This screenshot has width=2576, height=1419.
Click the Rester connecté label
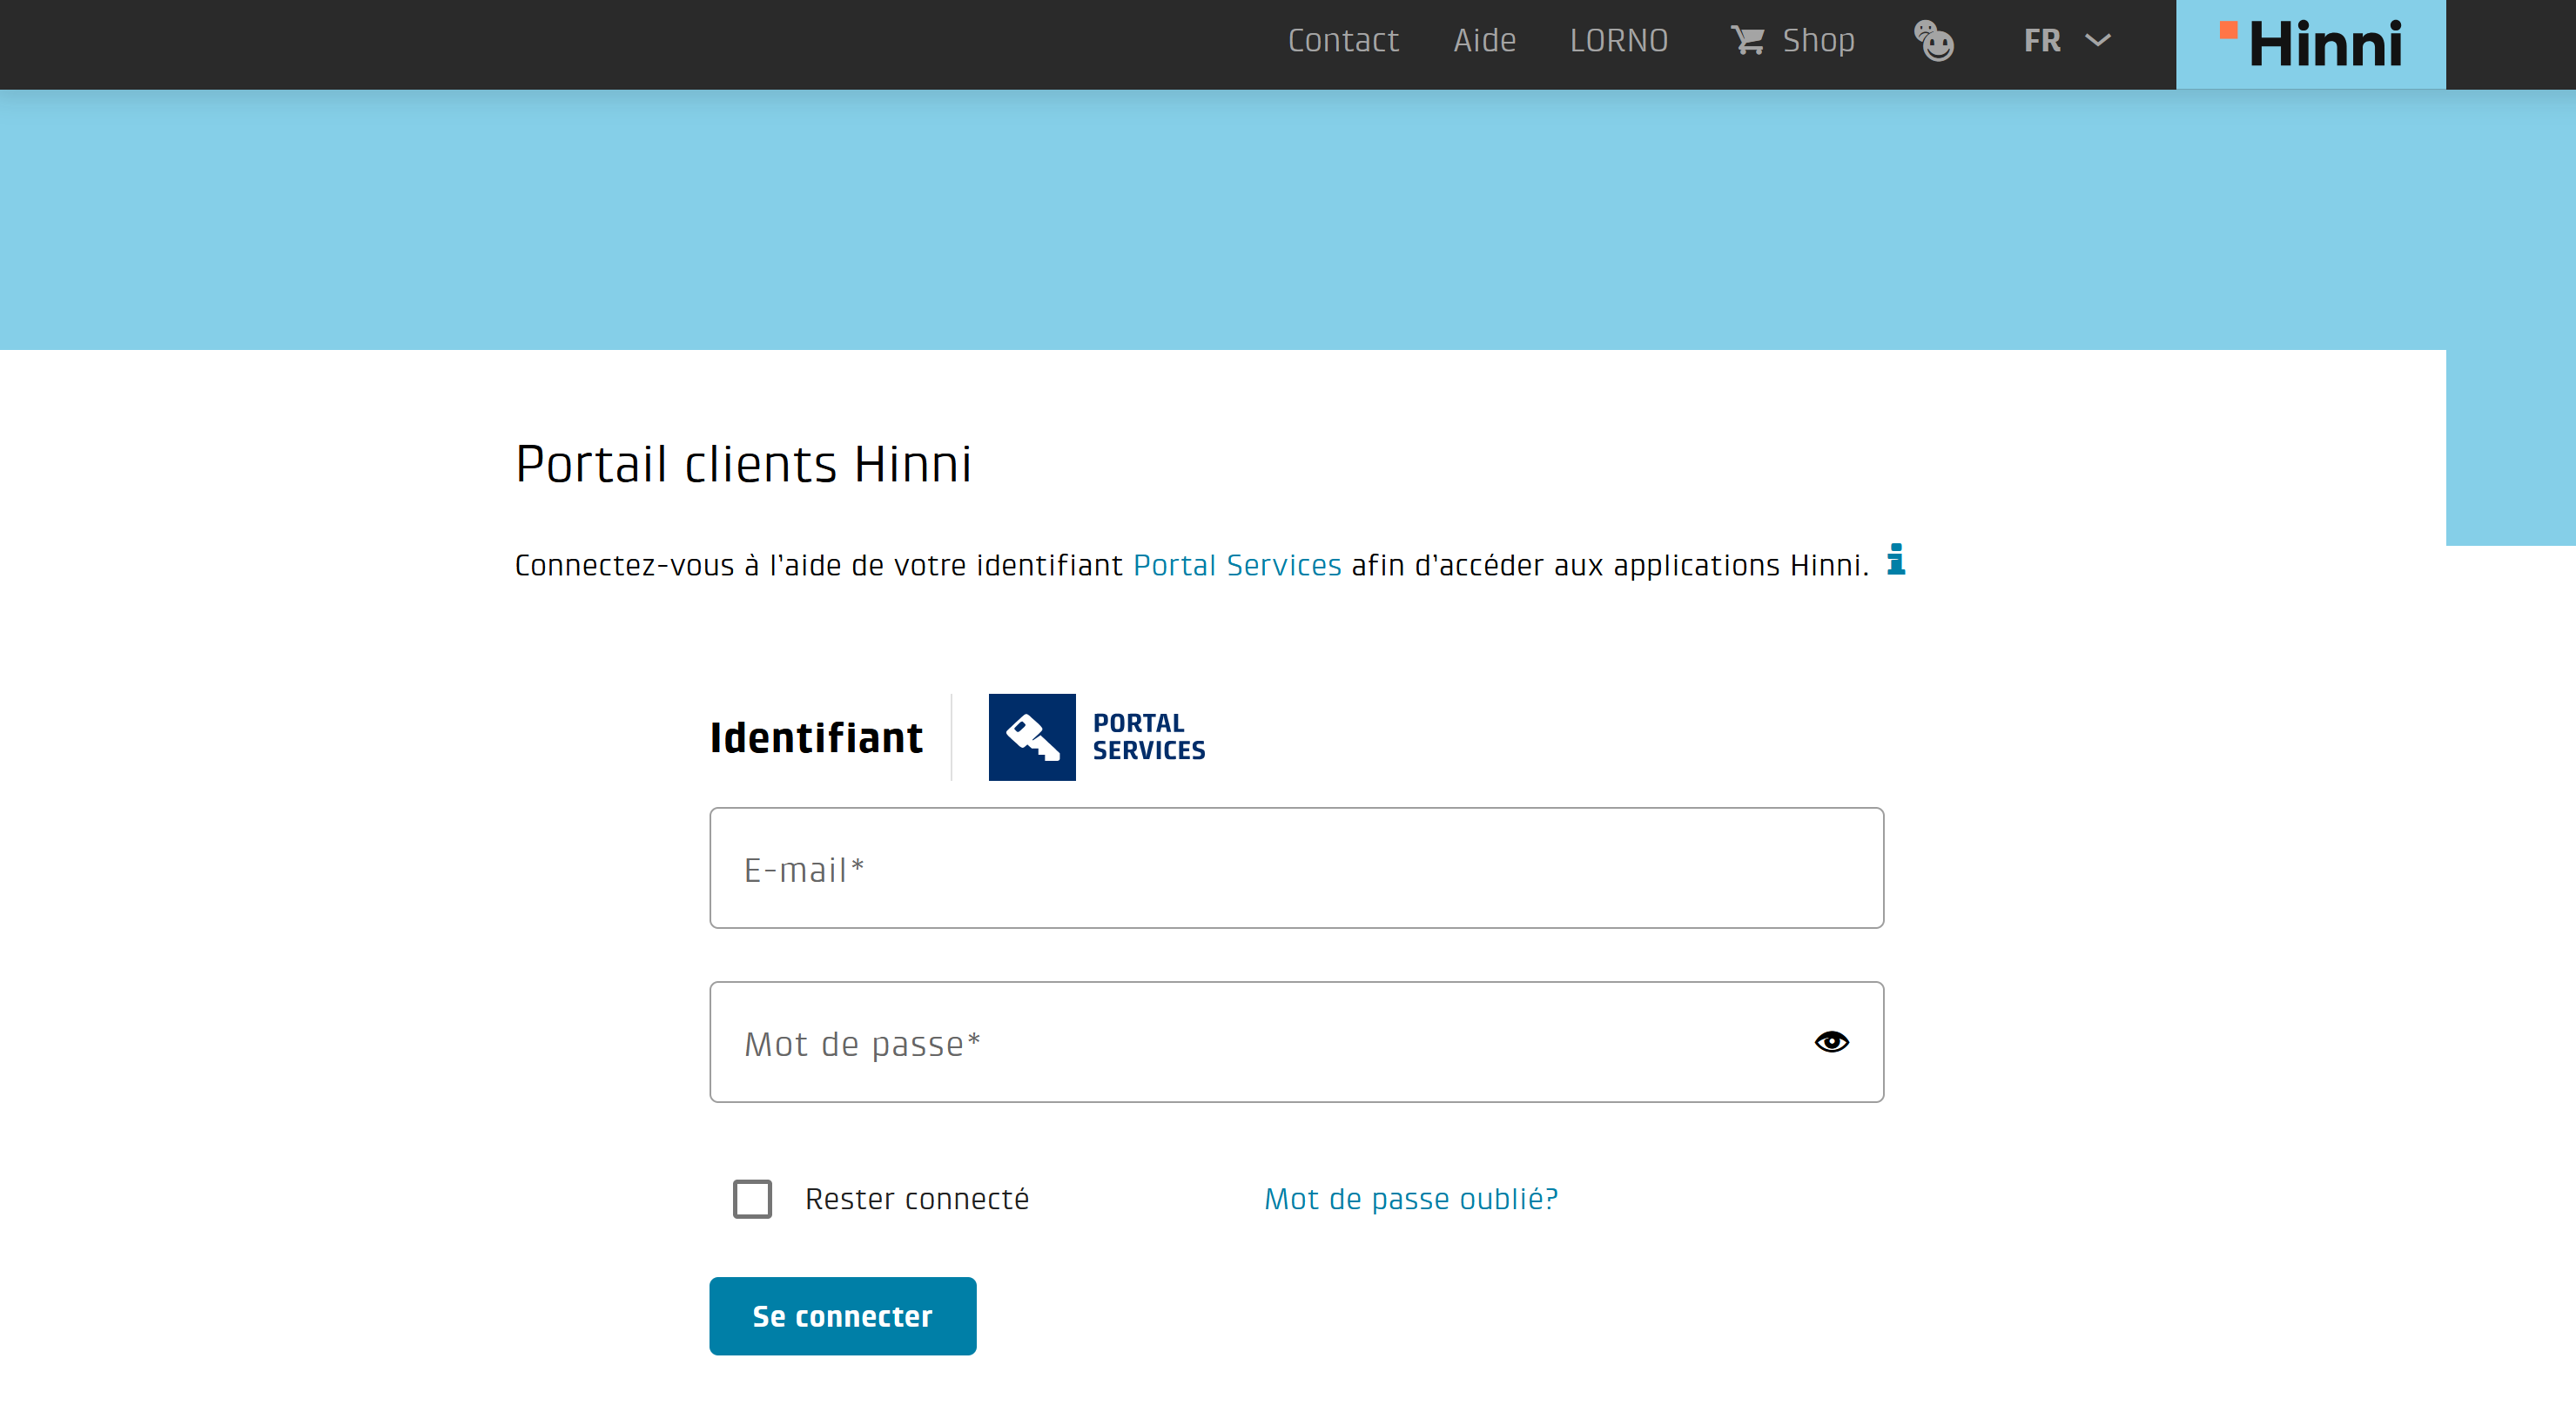(x=917, y=1199)
